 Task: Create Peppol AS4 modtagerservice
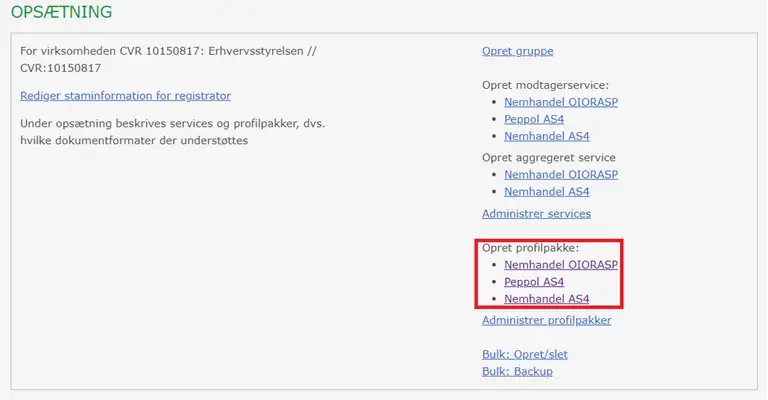click(x=533, y=119)
